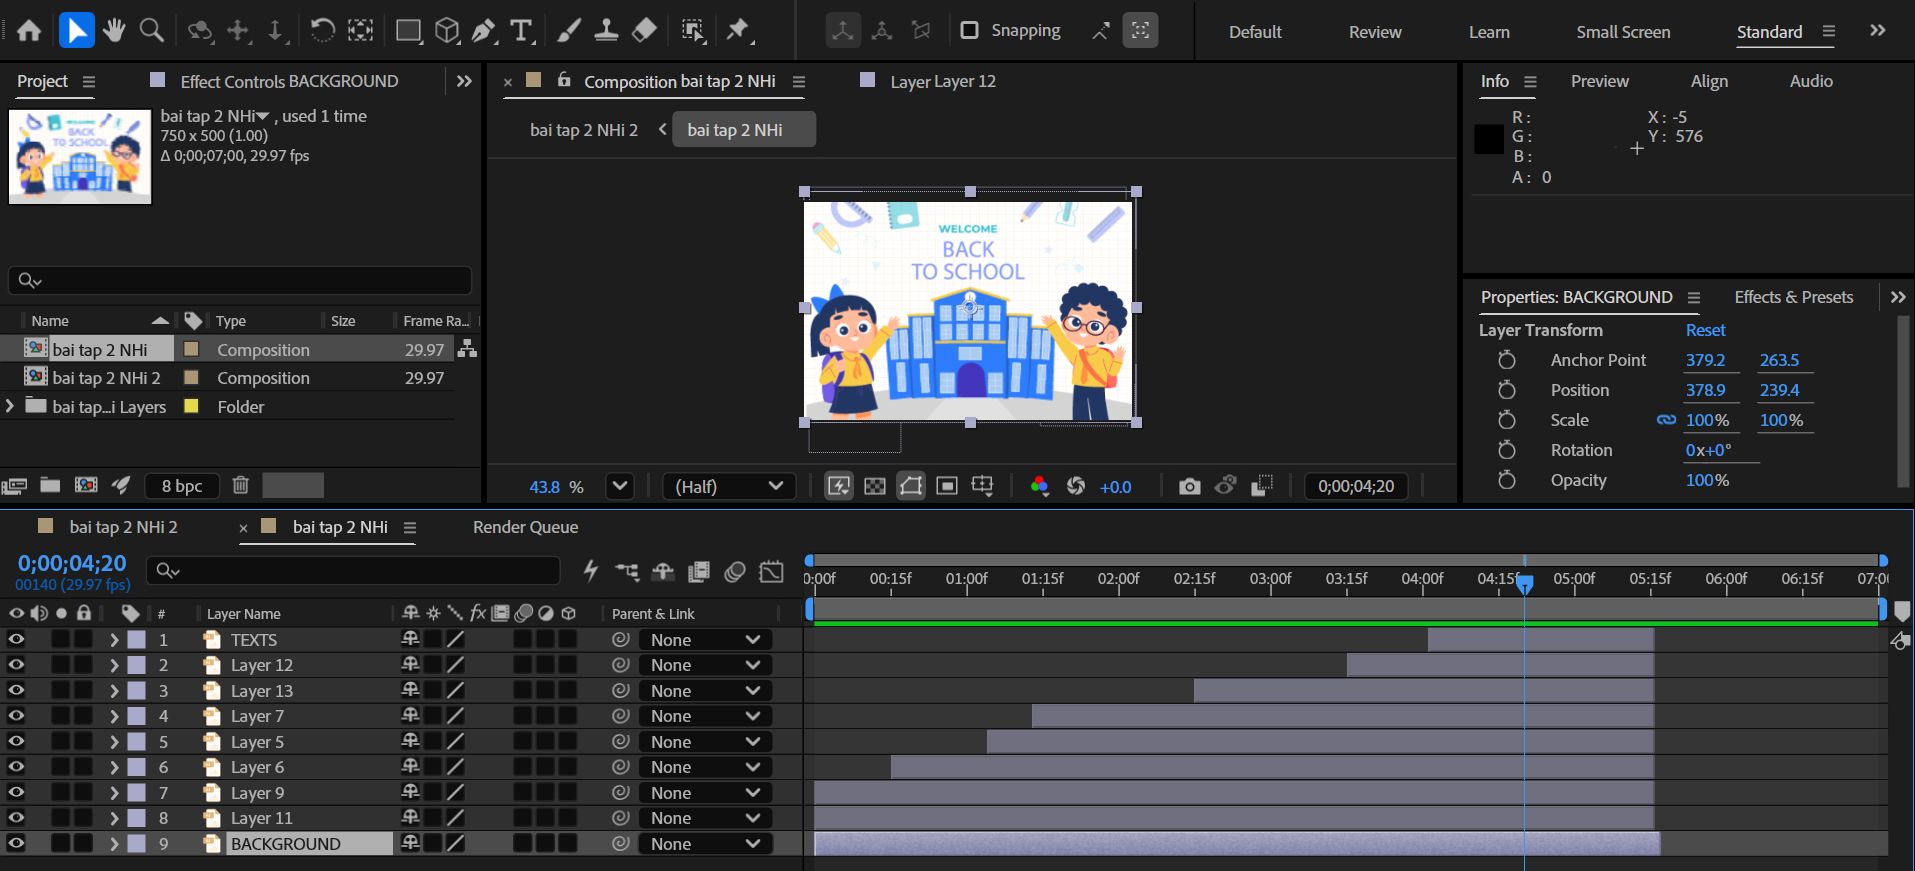Screen dimensions: 1915x871
Task: Hide the BACKGROUND layer
Action: [17, 843]
